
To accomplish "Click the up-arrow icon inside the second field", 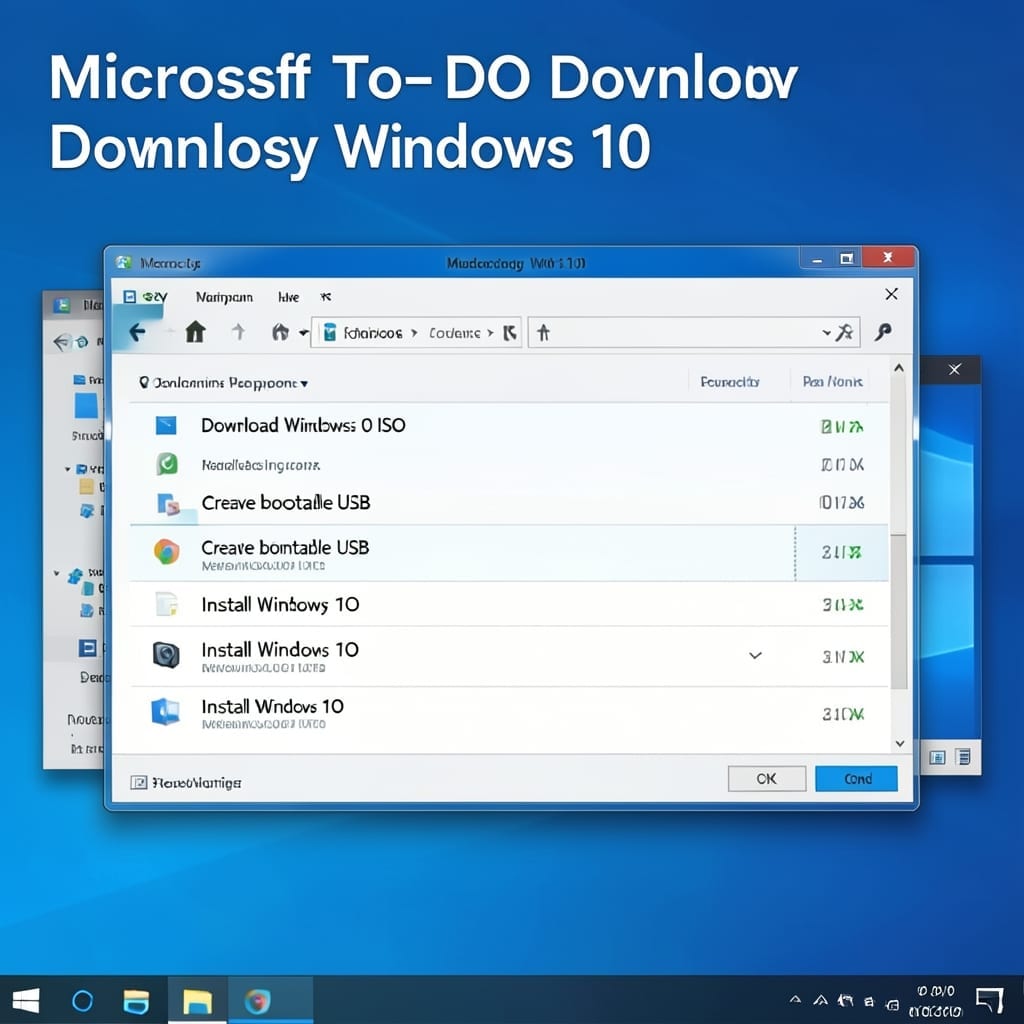I will (543, 333).
